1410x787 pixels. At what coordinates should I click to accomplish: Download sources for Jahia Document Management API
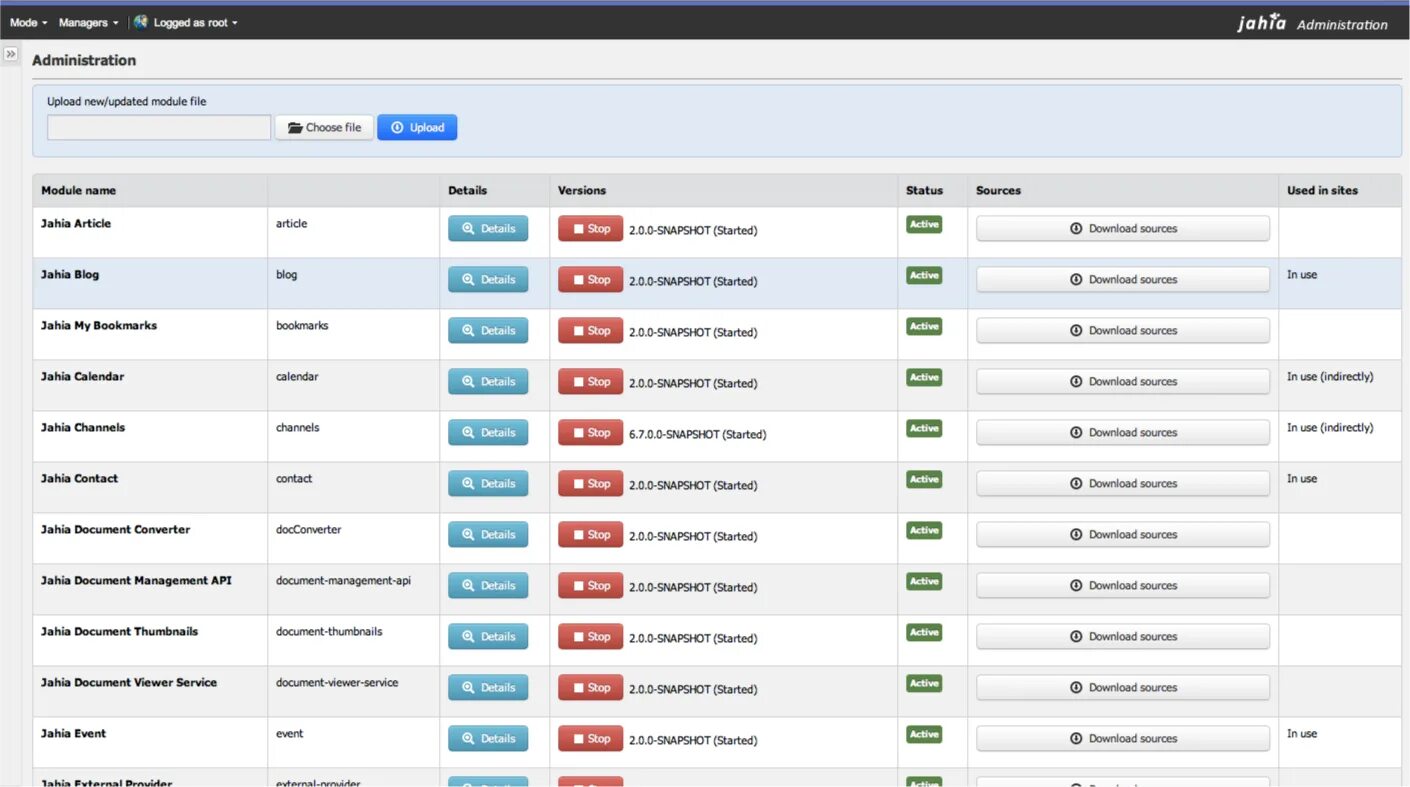[1123, 585]
